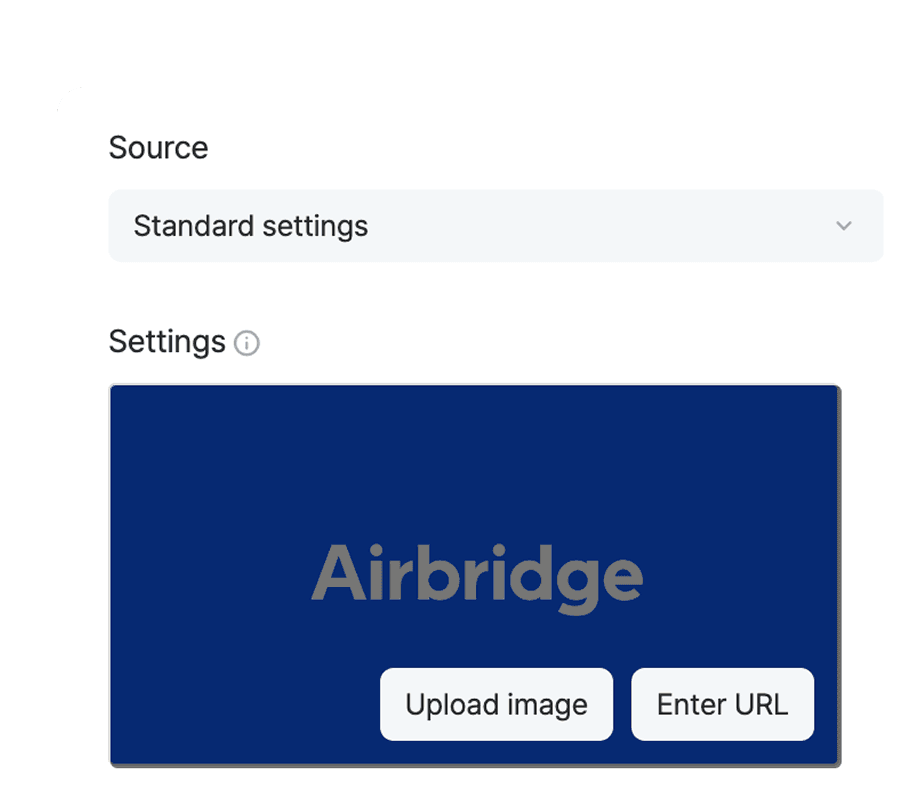
Task: Choose to enter an image URL
Action: 722,705
